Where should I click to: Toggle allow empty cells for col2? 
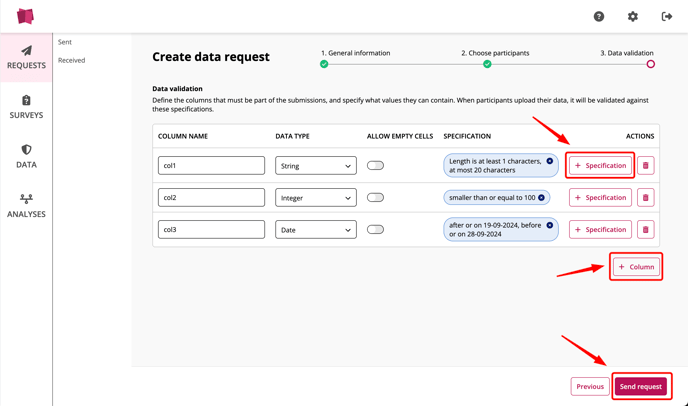tap(375, 198)
